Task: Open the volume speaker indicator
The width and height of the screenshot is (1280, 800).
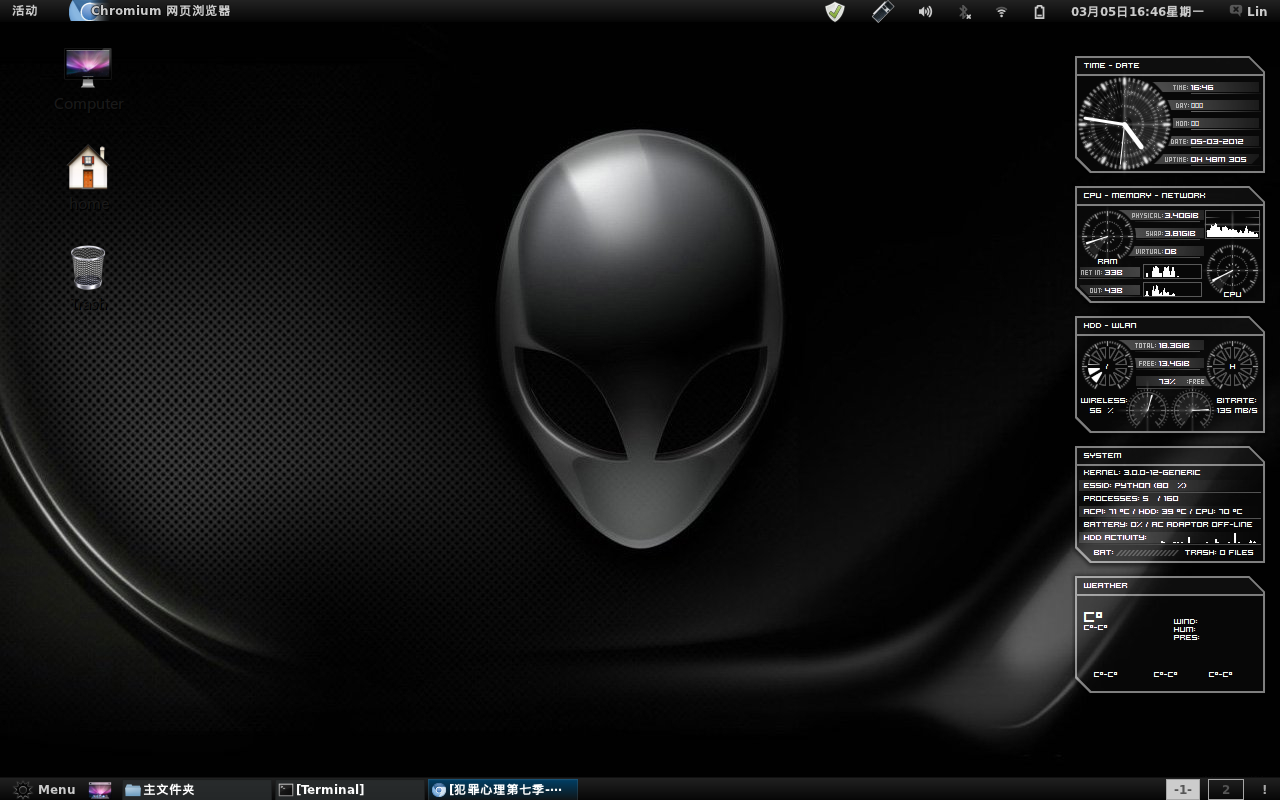Action: [925, 12]
